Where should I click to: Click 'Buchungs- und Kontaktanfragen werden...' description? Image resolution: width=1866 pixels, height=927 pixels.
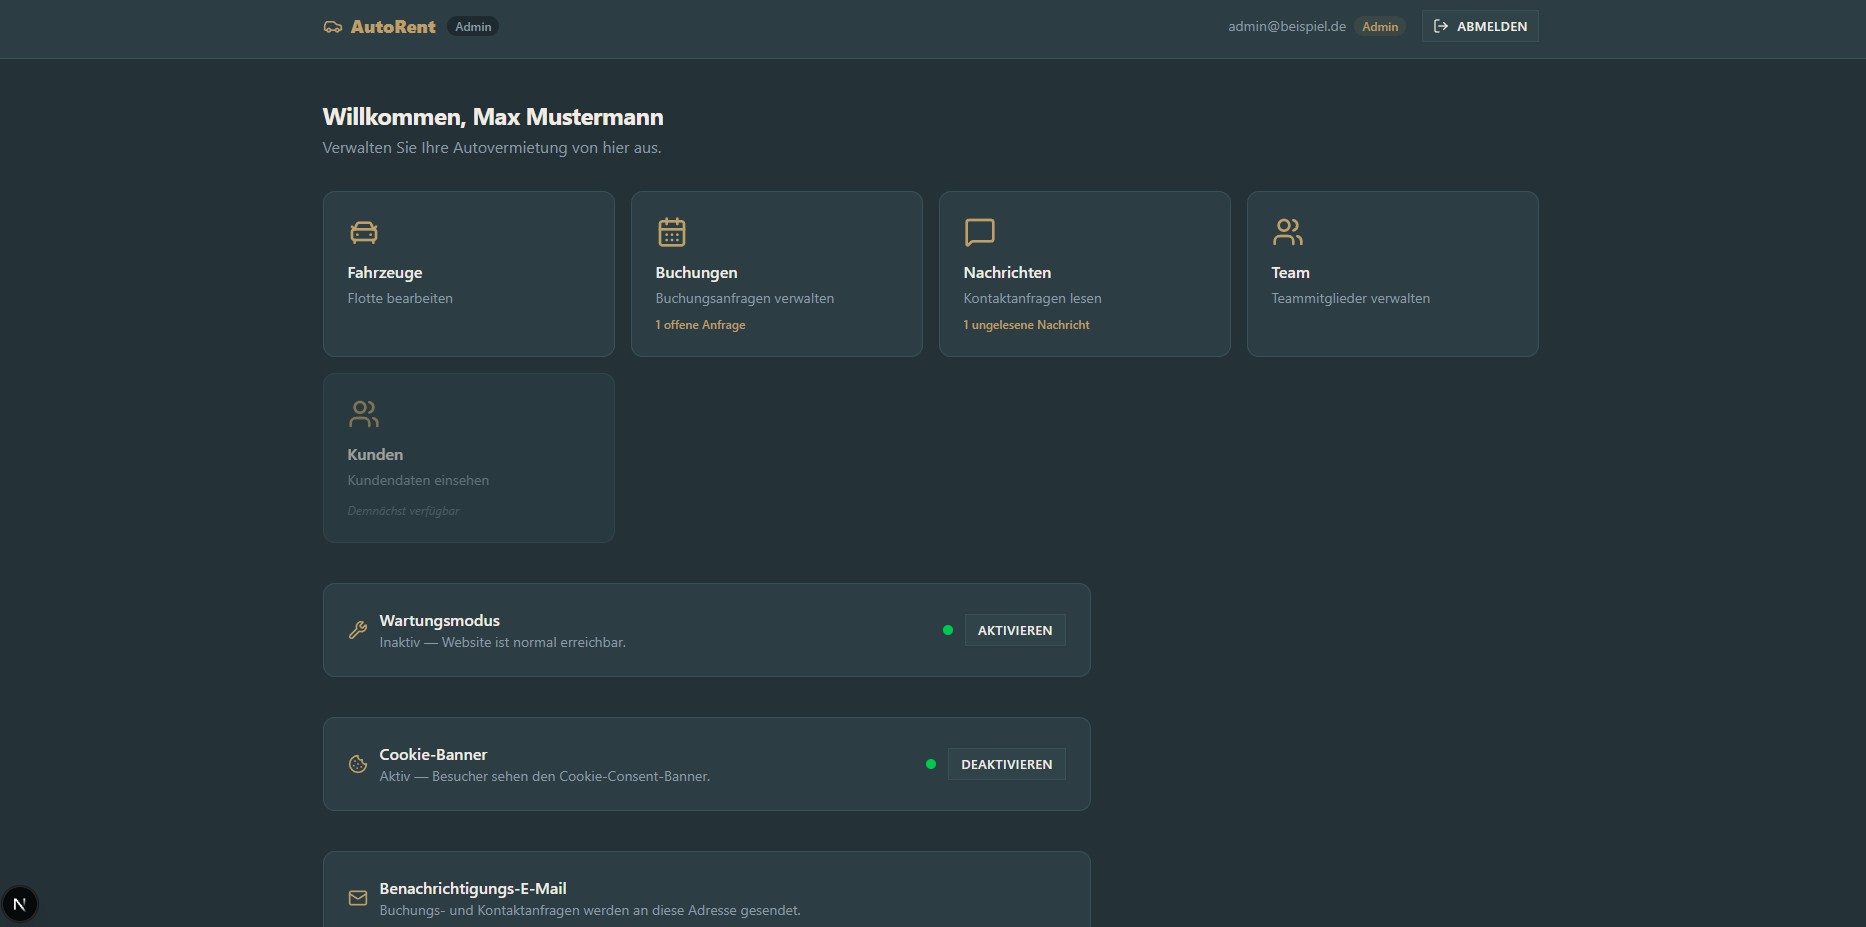coord(590,910)
